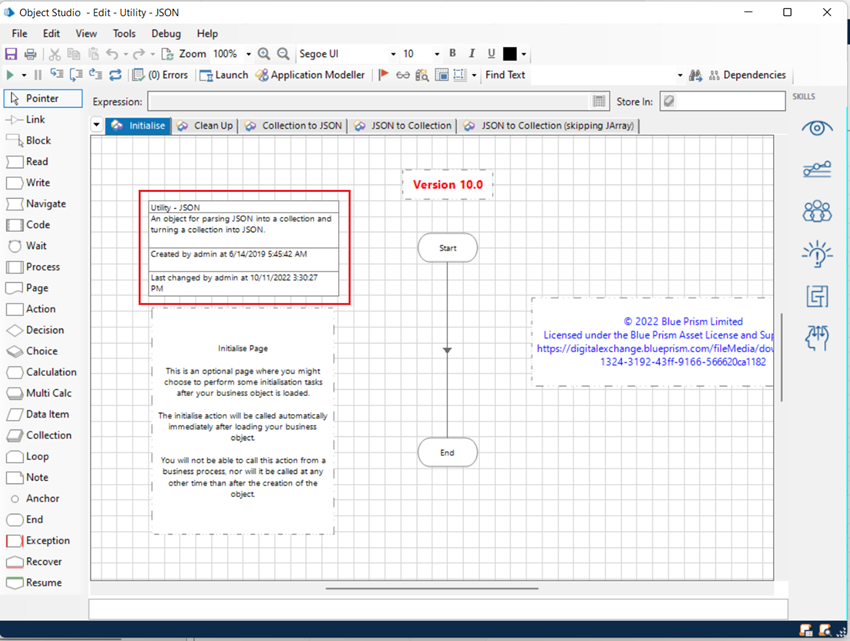Select the Multi Calc stage tool
Viewport: 850px width, 641px height.
[x=40, y=393]
